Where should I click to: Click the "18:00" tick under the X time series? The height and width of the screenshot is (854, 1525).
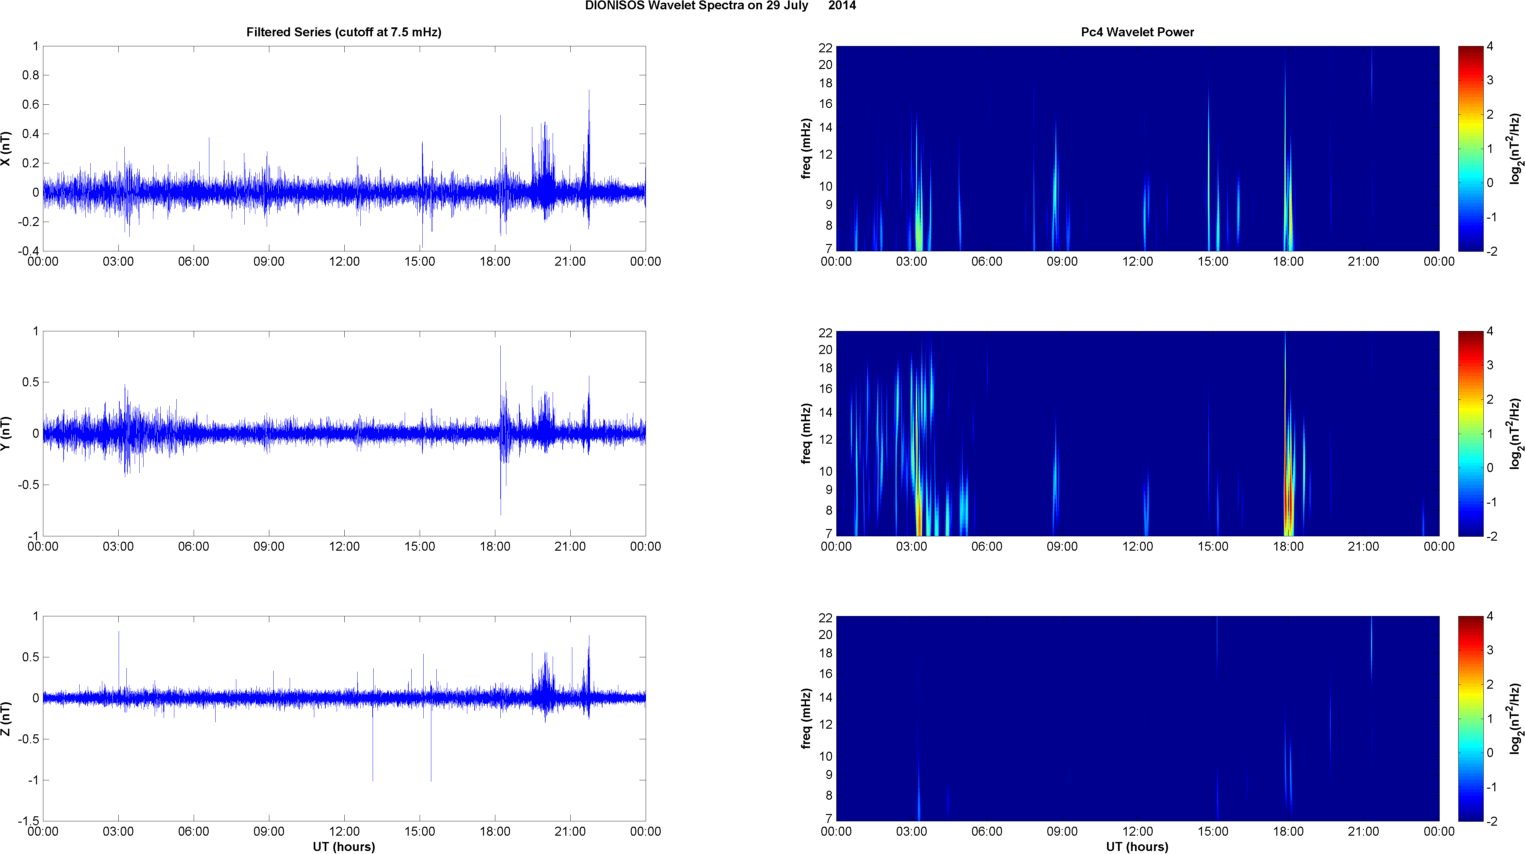pyautogui.click(x=495, y=262)
